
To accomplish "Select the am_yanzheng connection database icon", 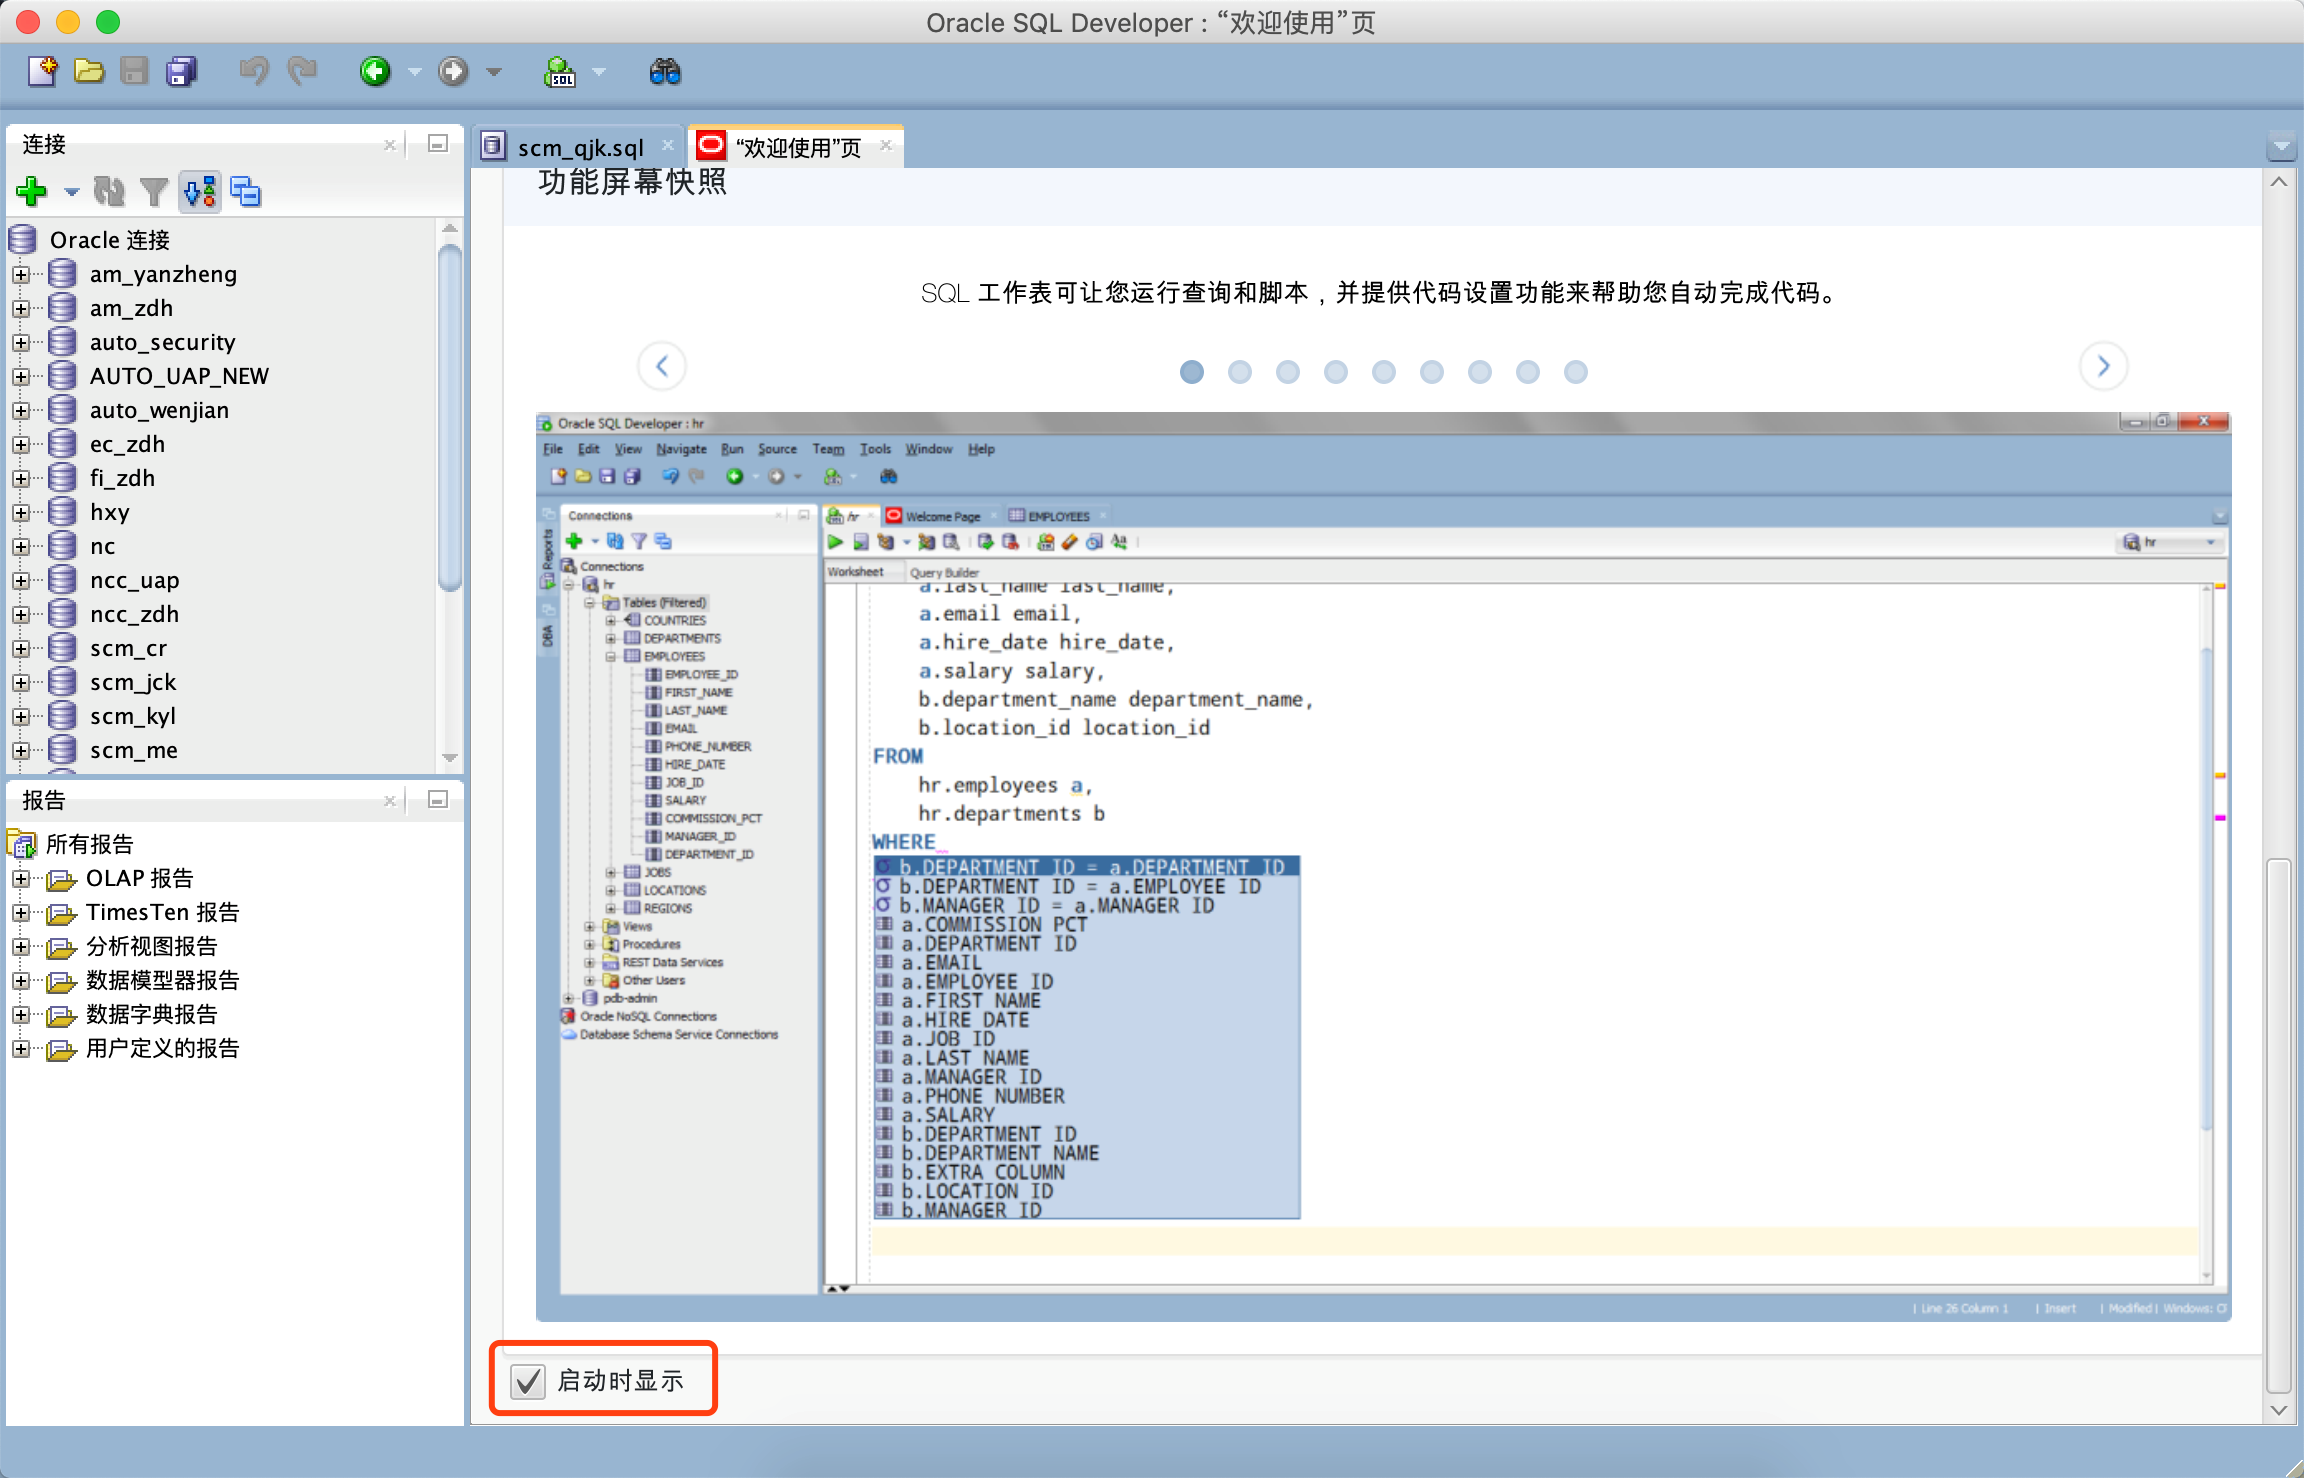I will point(63,274).
